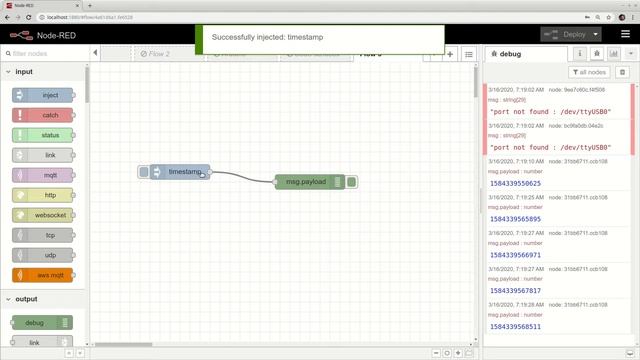Viewport: 640px width, 360px height.
Task: Select the msg.payload debug node on the canvas
Action: (310, 182)
